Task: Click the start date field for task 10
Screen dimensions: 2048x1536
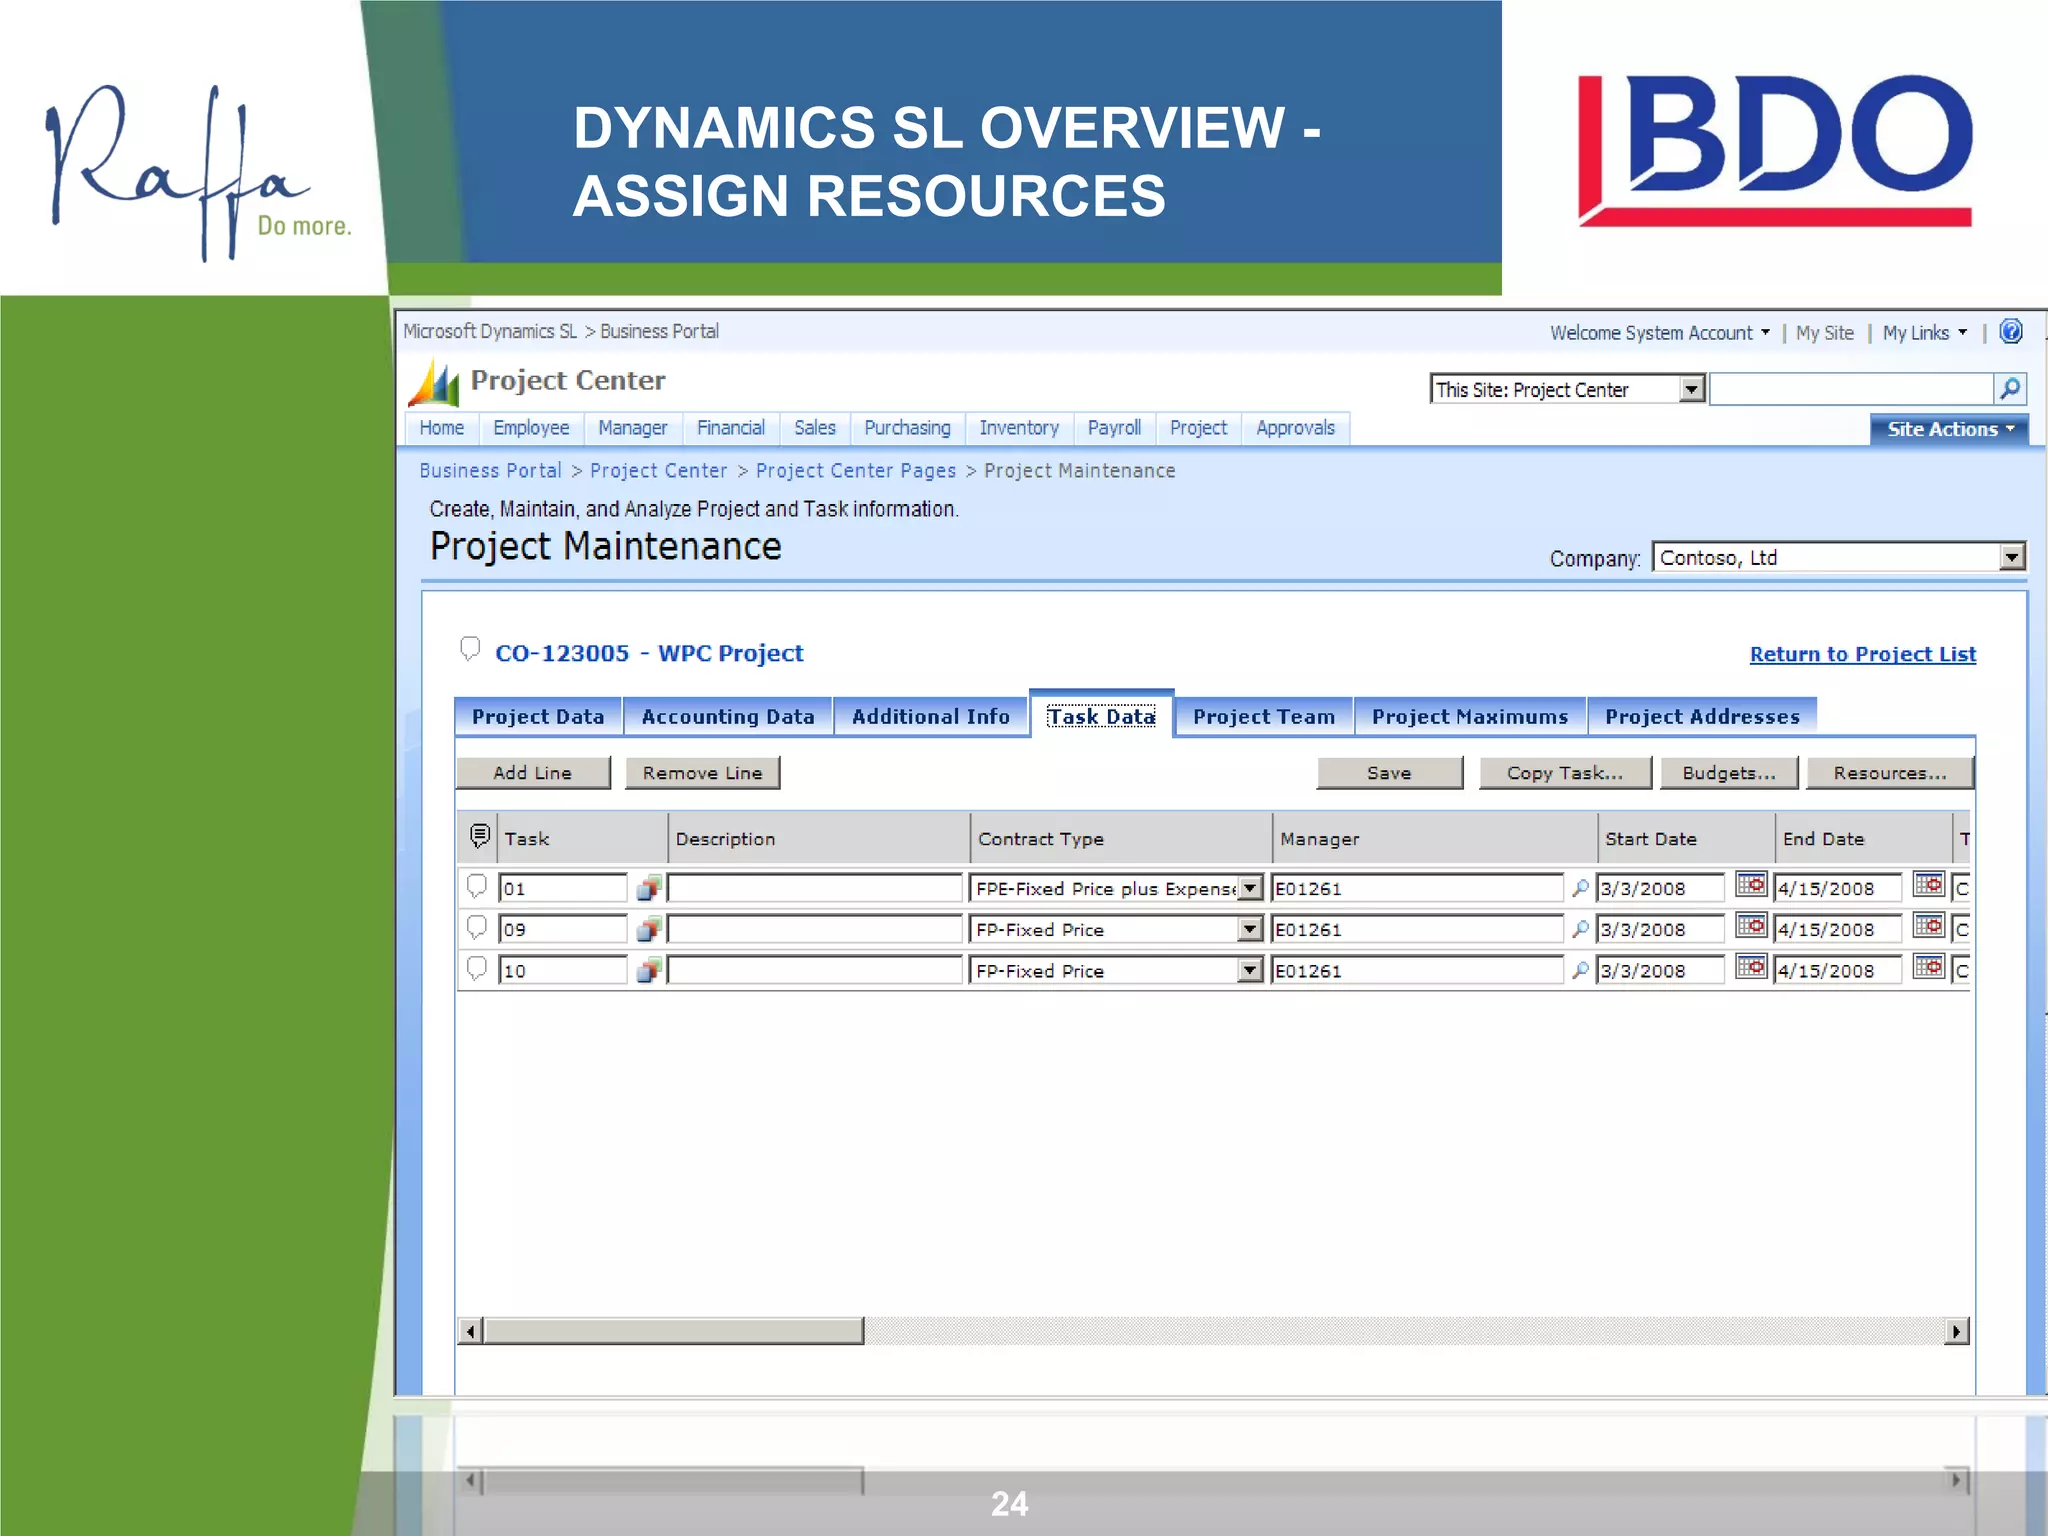Action: (1661, 970)
